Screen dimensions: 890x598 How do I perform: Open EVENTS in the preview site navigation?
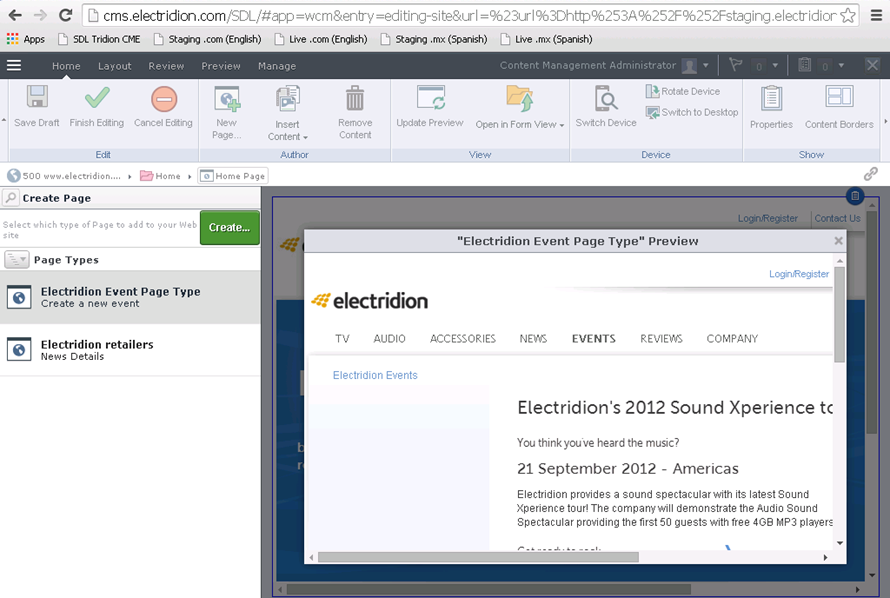click(594, 339)
